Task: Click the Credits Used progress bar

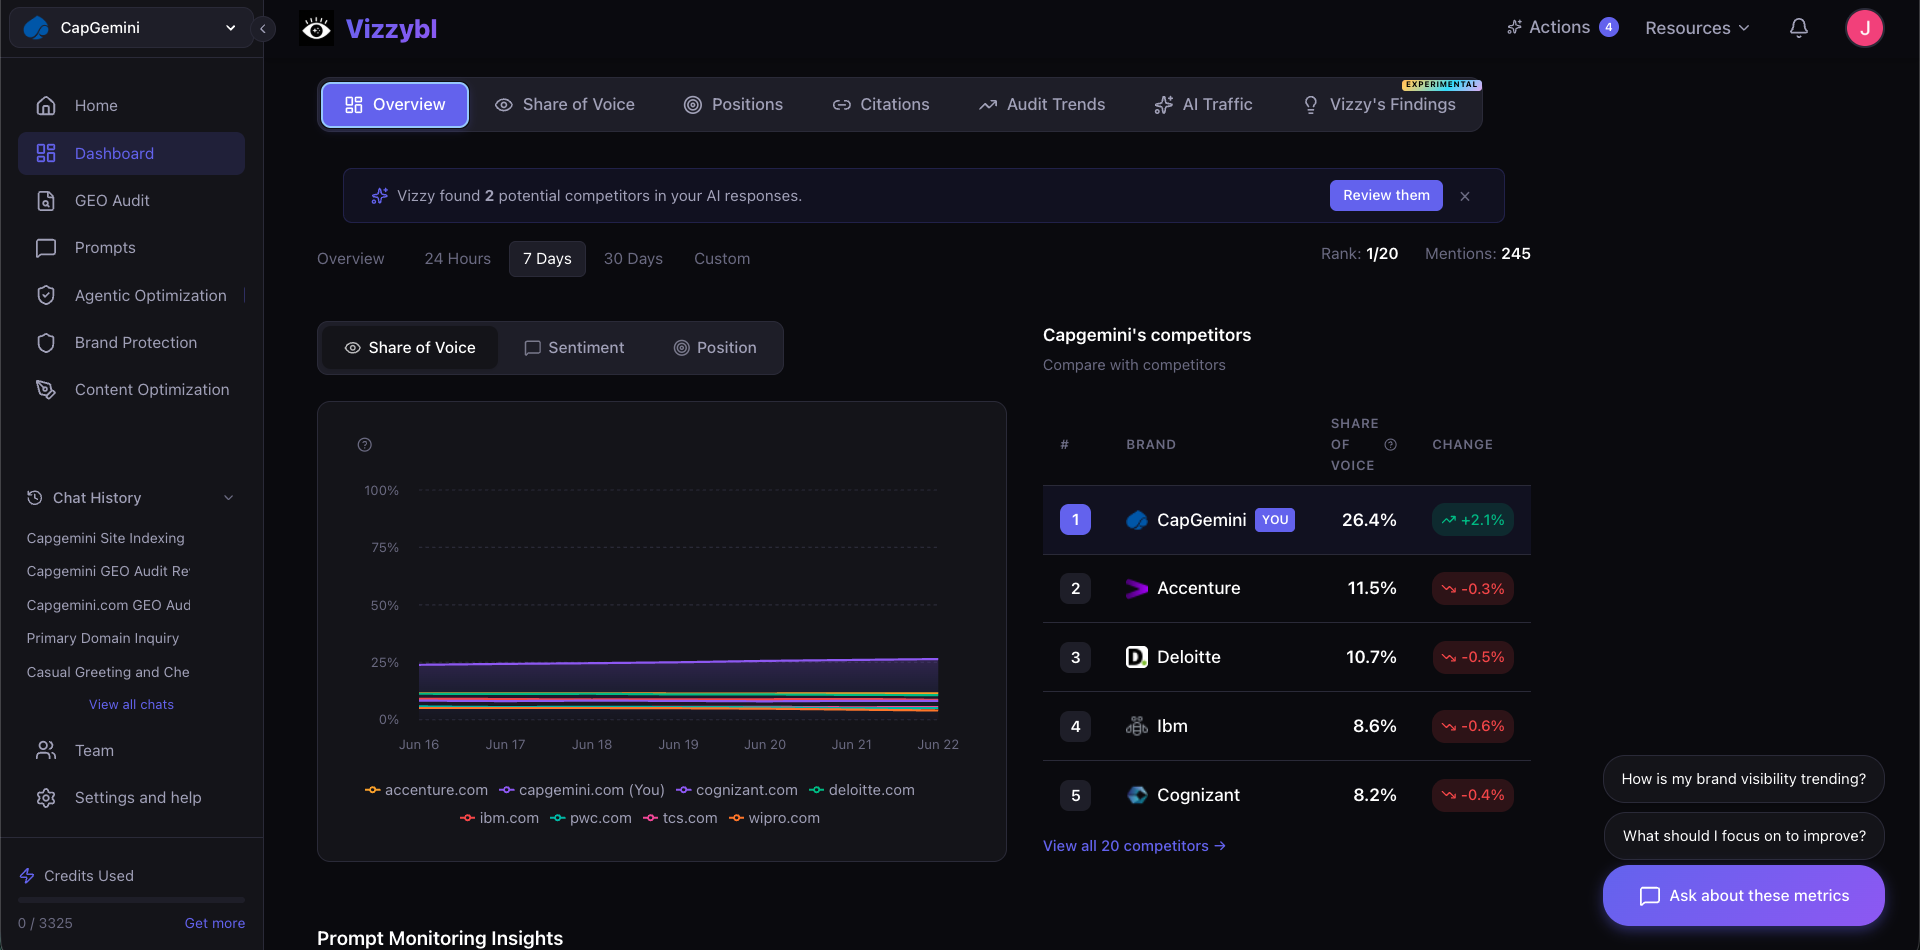Action: click(x=131, y=900)
